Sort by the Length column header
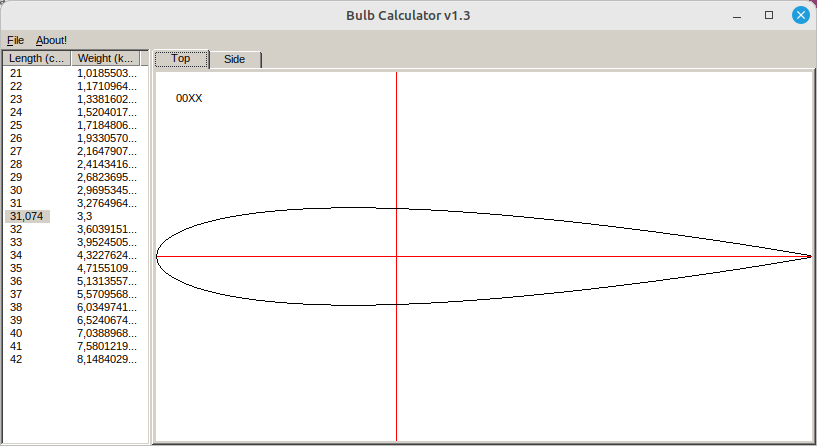The width and height of the screenshot is (817, 446). tap(36, 58)
